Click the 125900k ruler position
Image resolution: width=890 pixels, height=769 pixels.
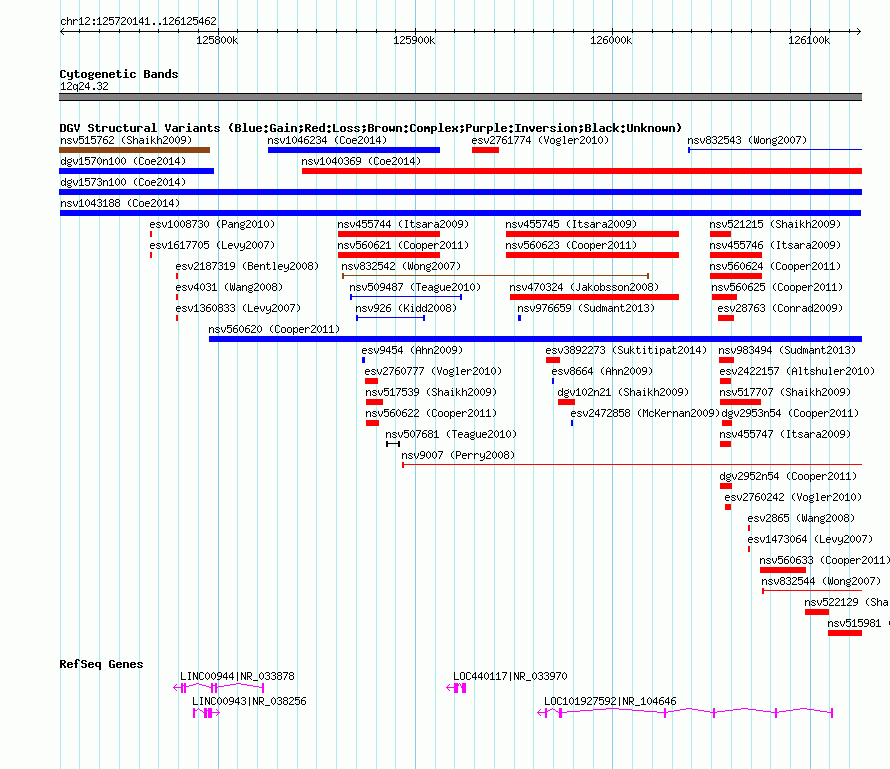pyautogui.click(x=414, y=40)
